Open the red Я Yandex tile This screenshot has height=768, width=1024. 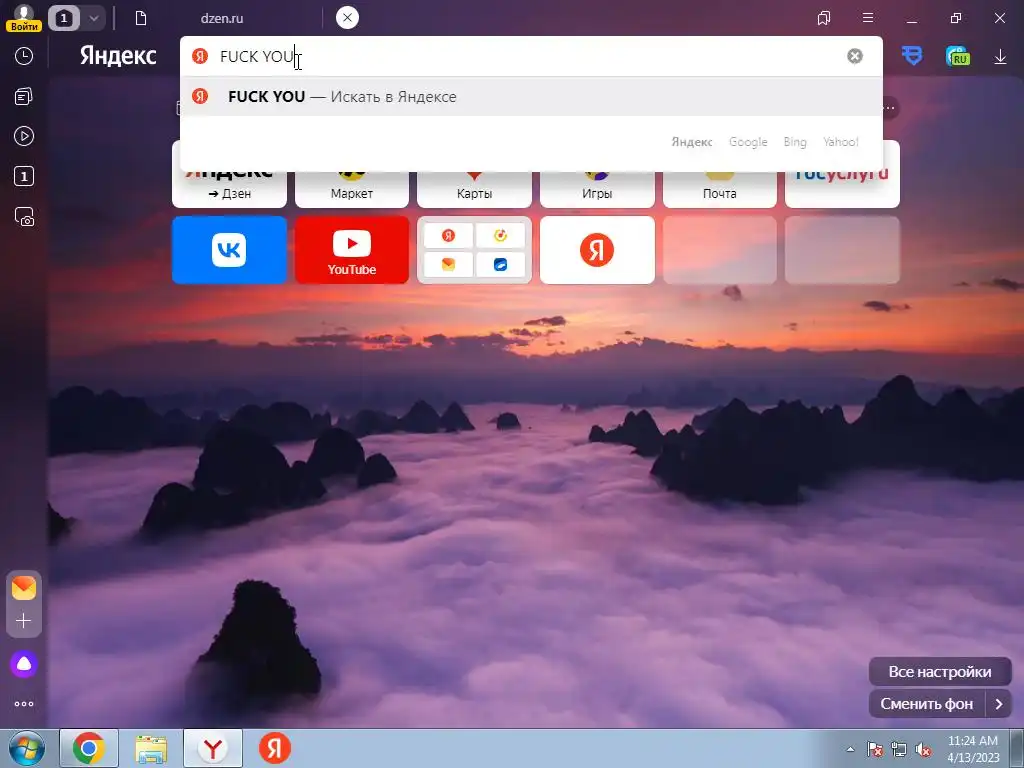(597, 250)
